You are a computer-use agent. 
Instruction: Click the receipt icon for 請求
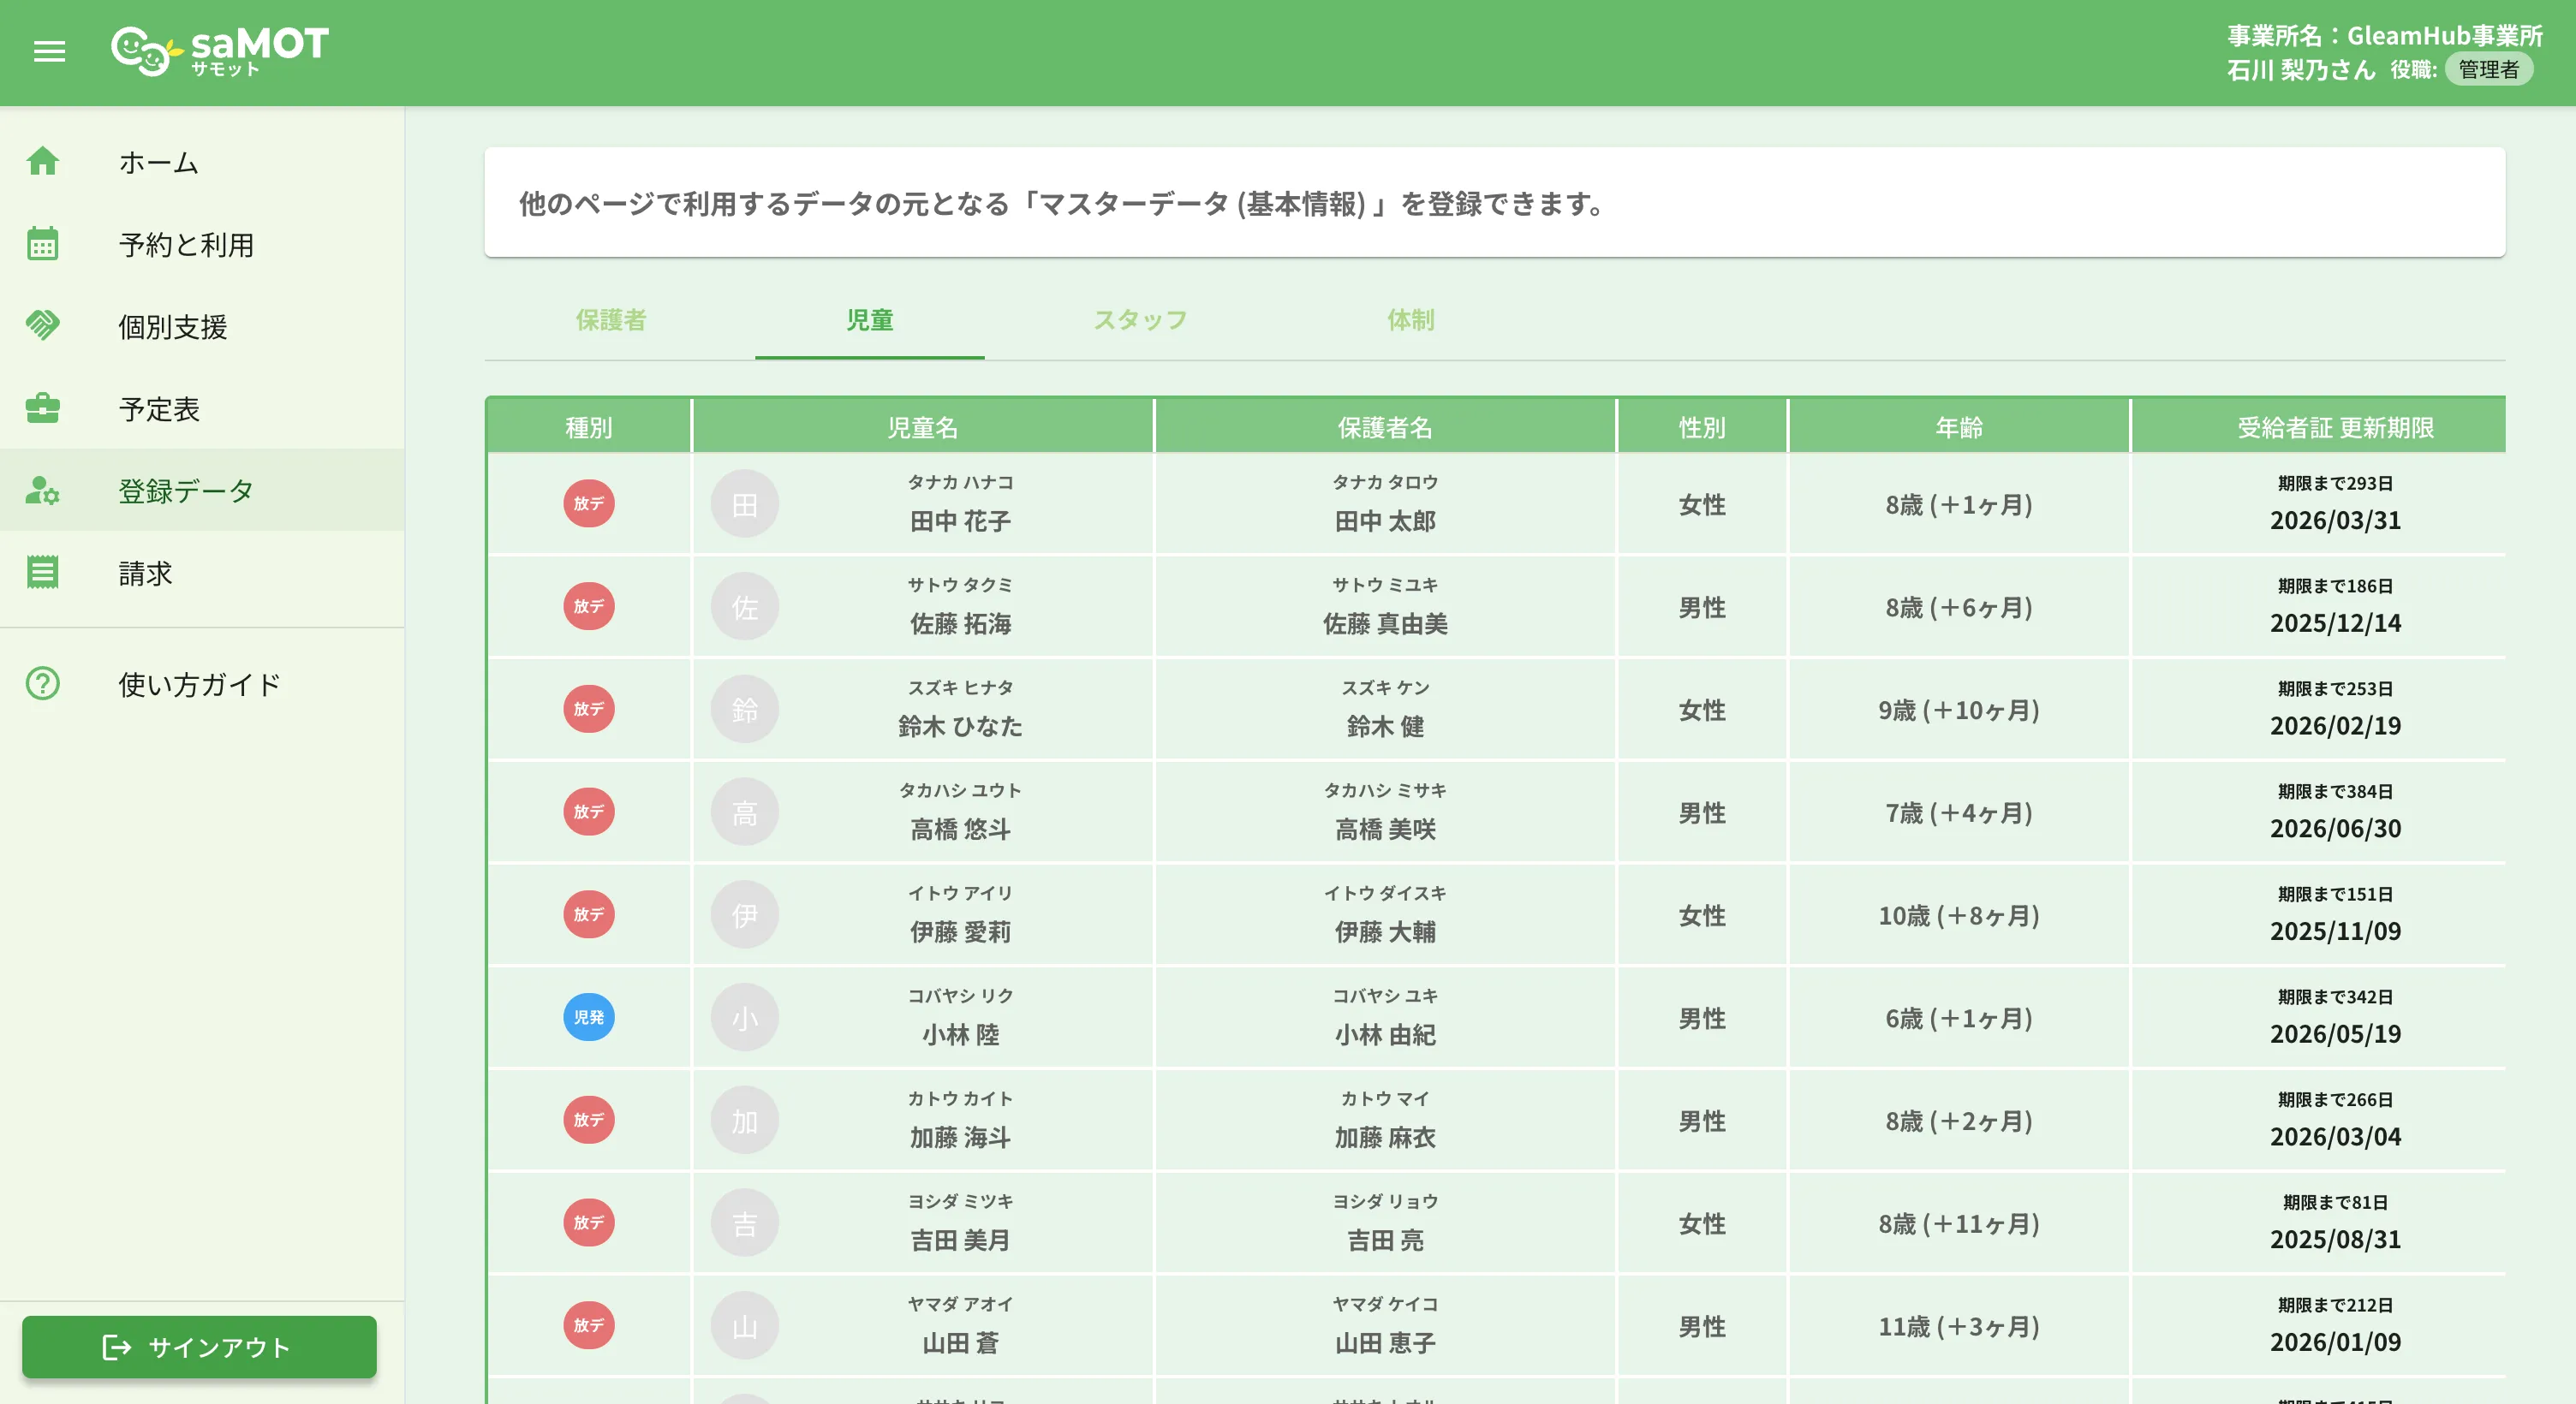(x=44, y=572)
